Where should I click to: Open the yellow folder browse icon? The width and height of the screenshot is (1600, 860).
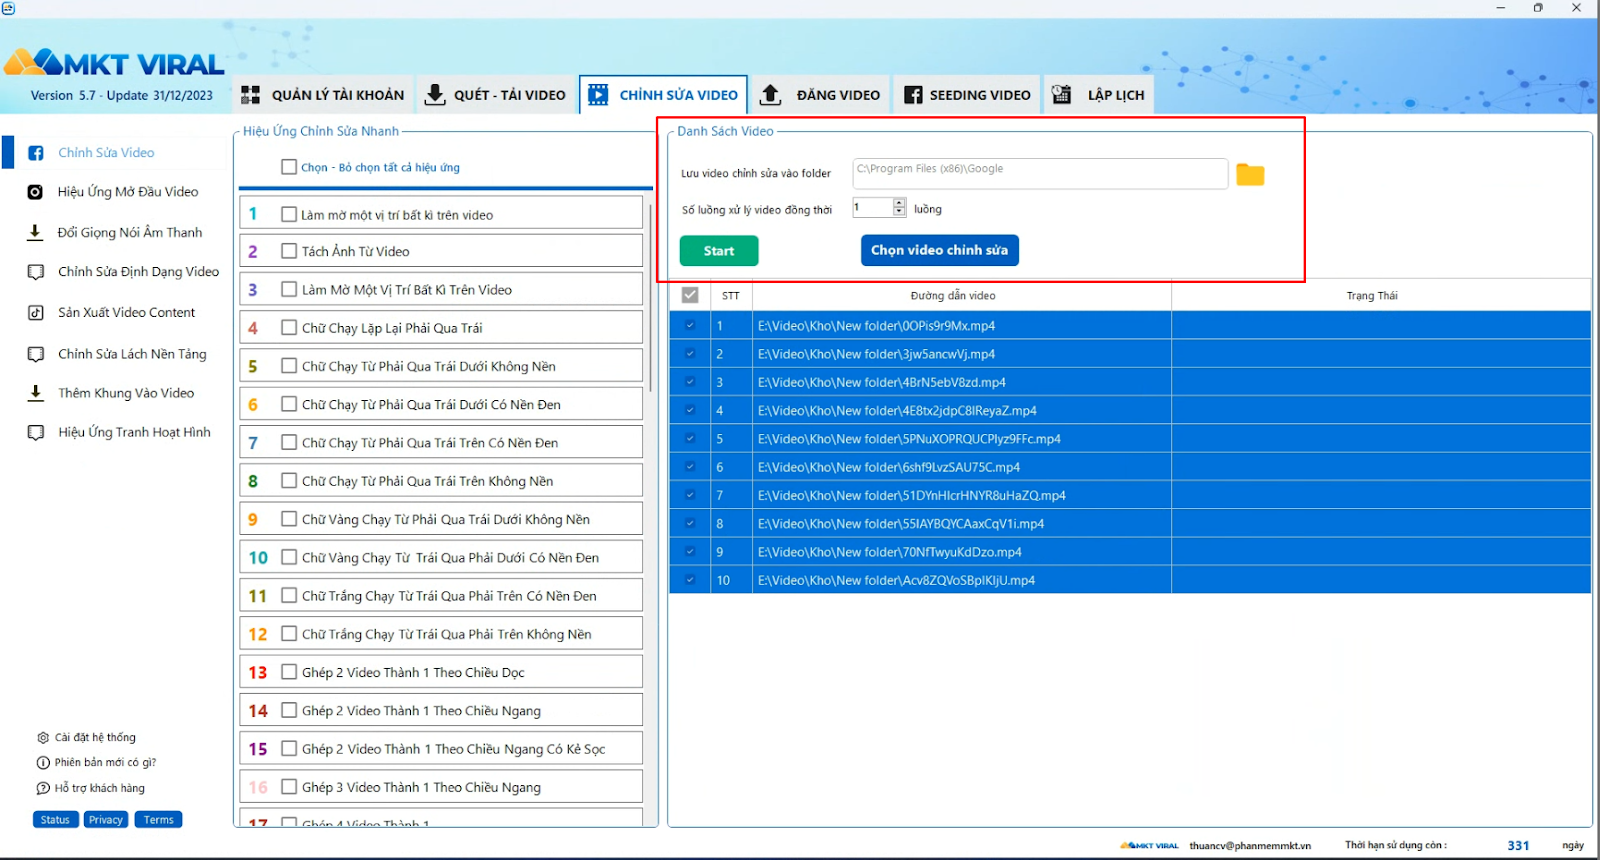tap(1250, 175)
